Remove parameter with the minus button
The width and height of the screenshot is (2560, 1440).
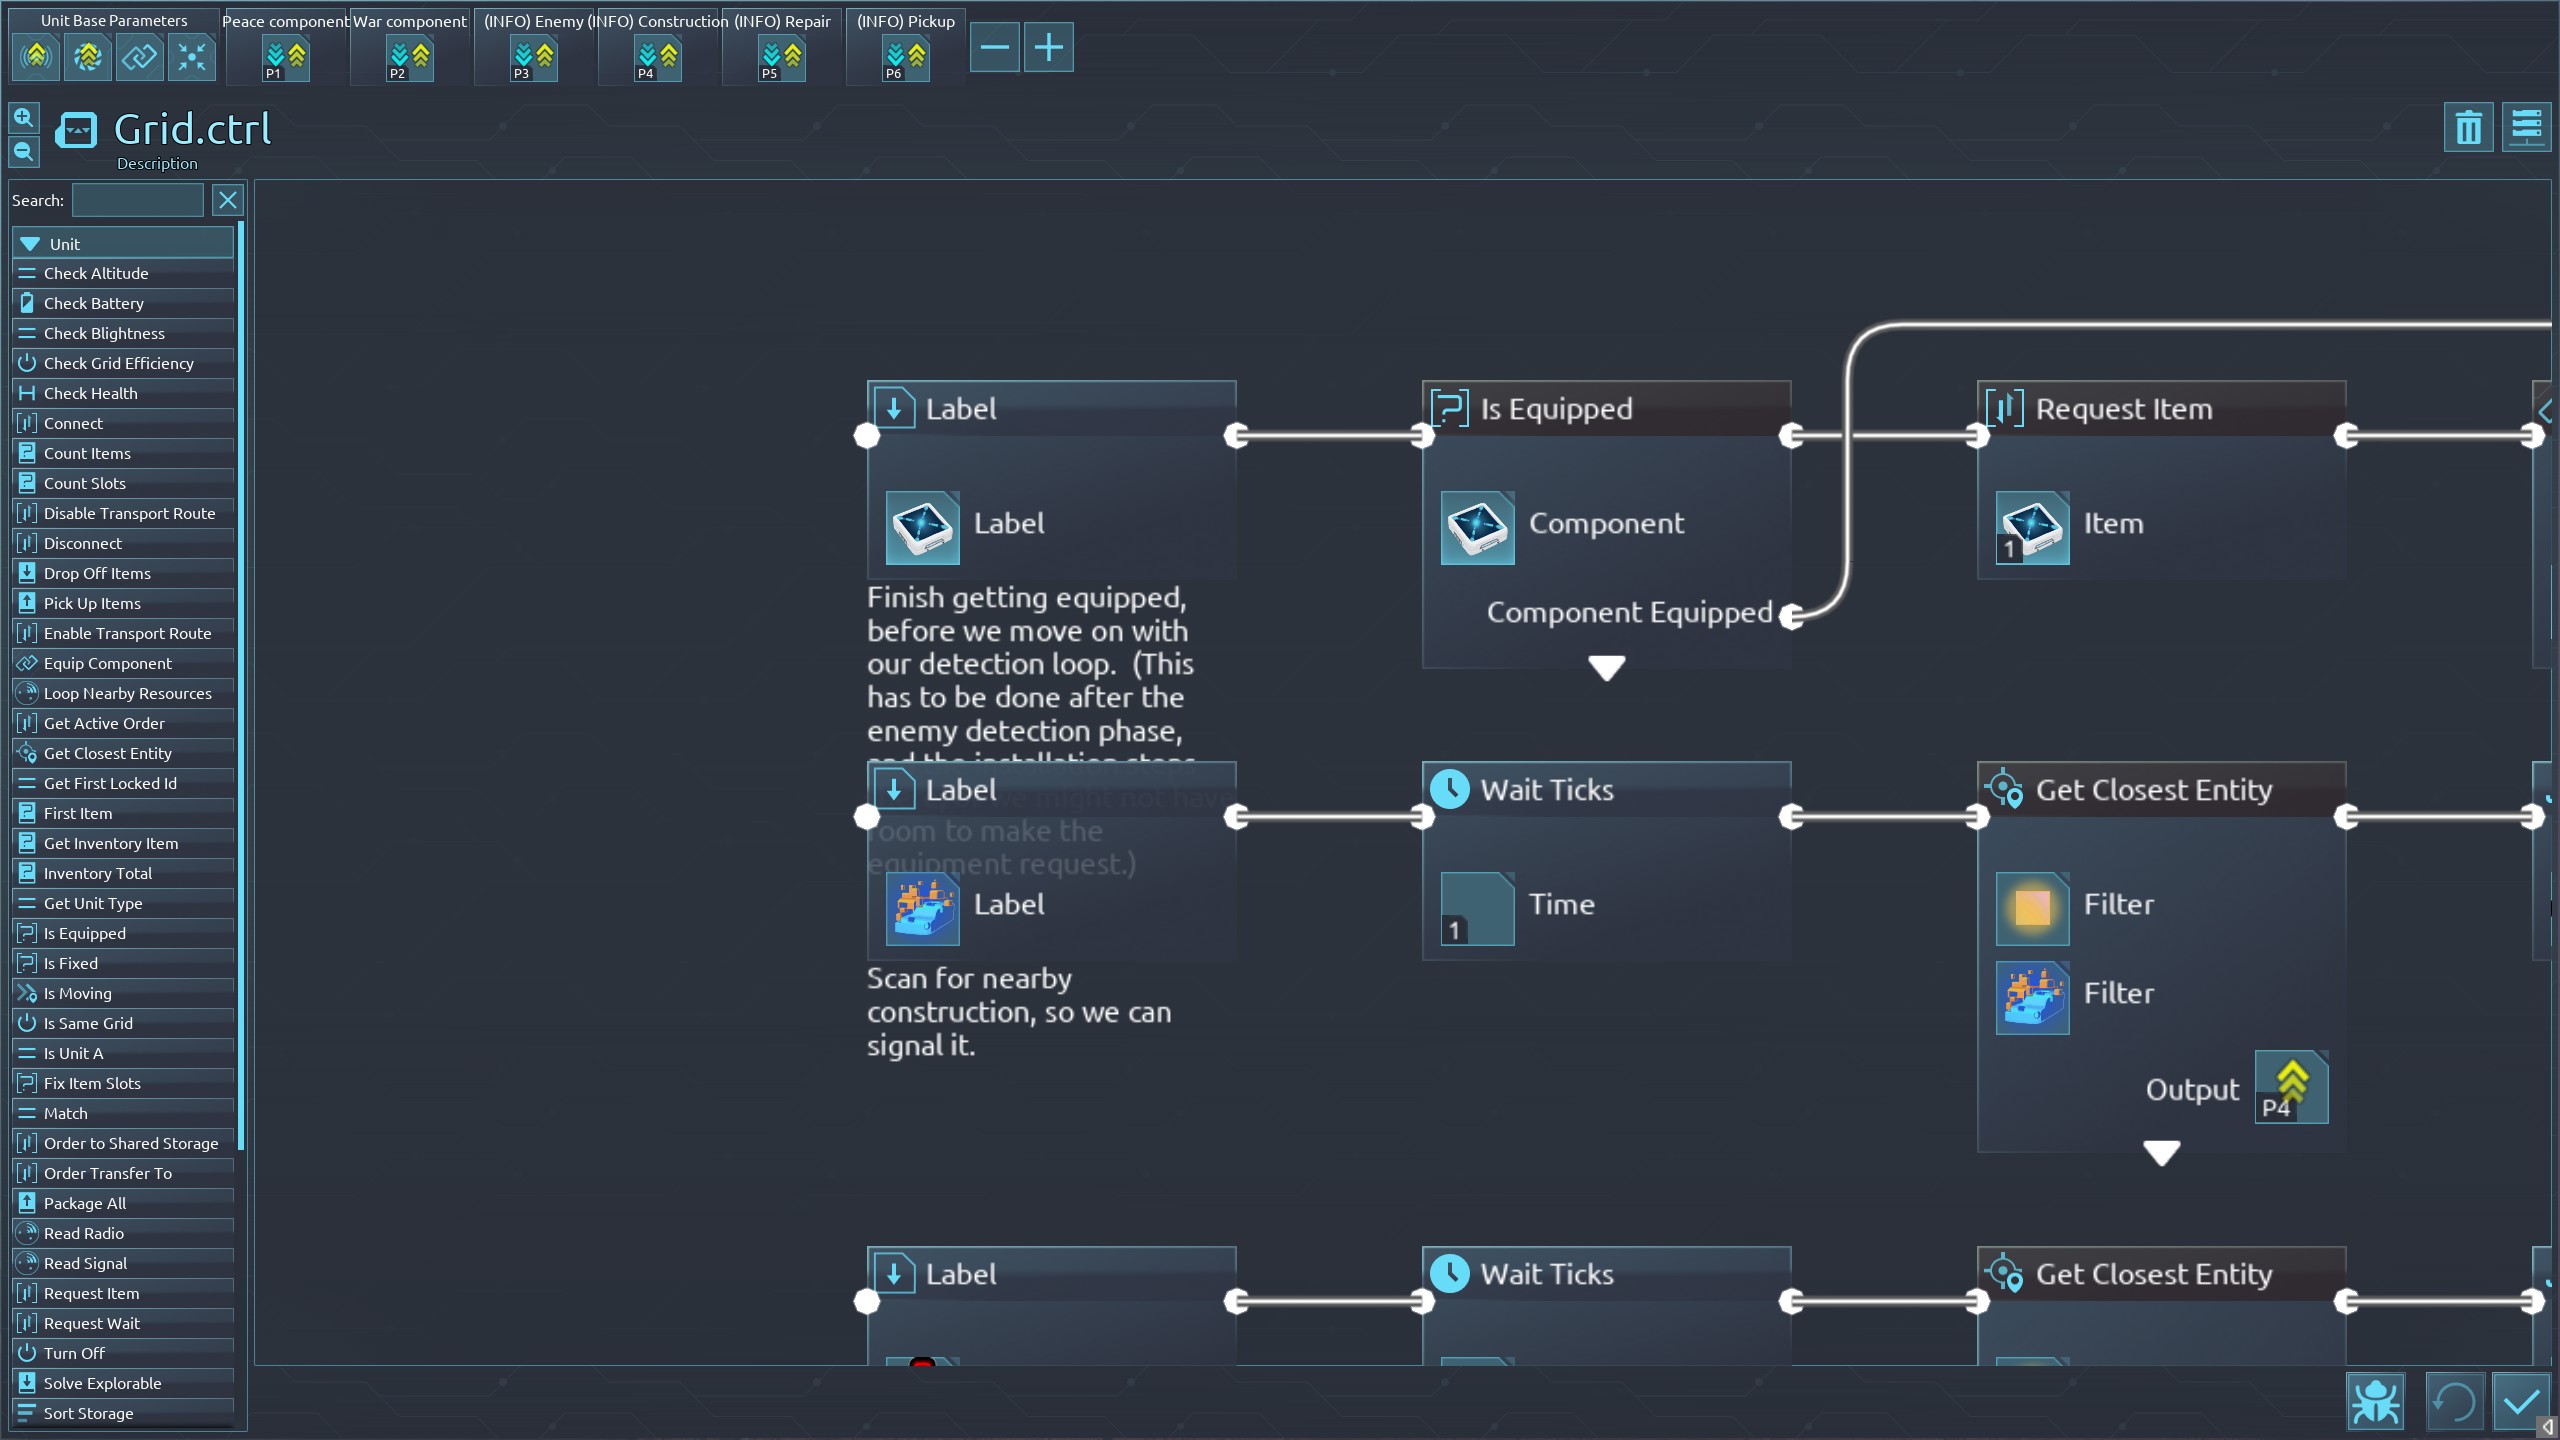(994, 48)
